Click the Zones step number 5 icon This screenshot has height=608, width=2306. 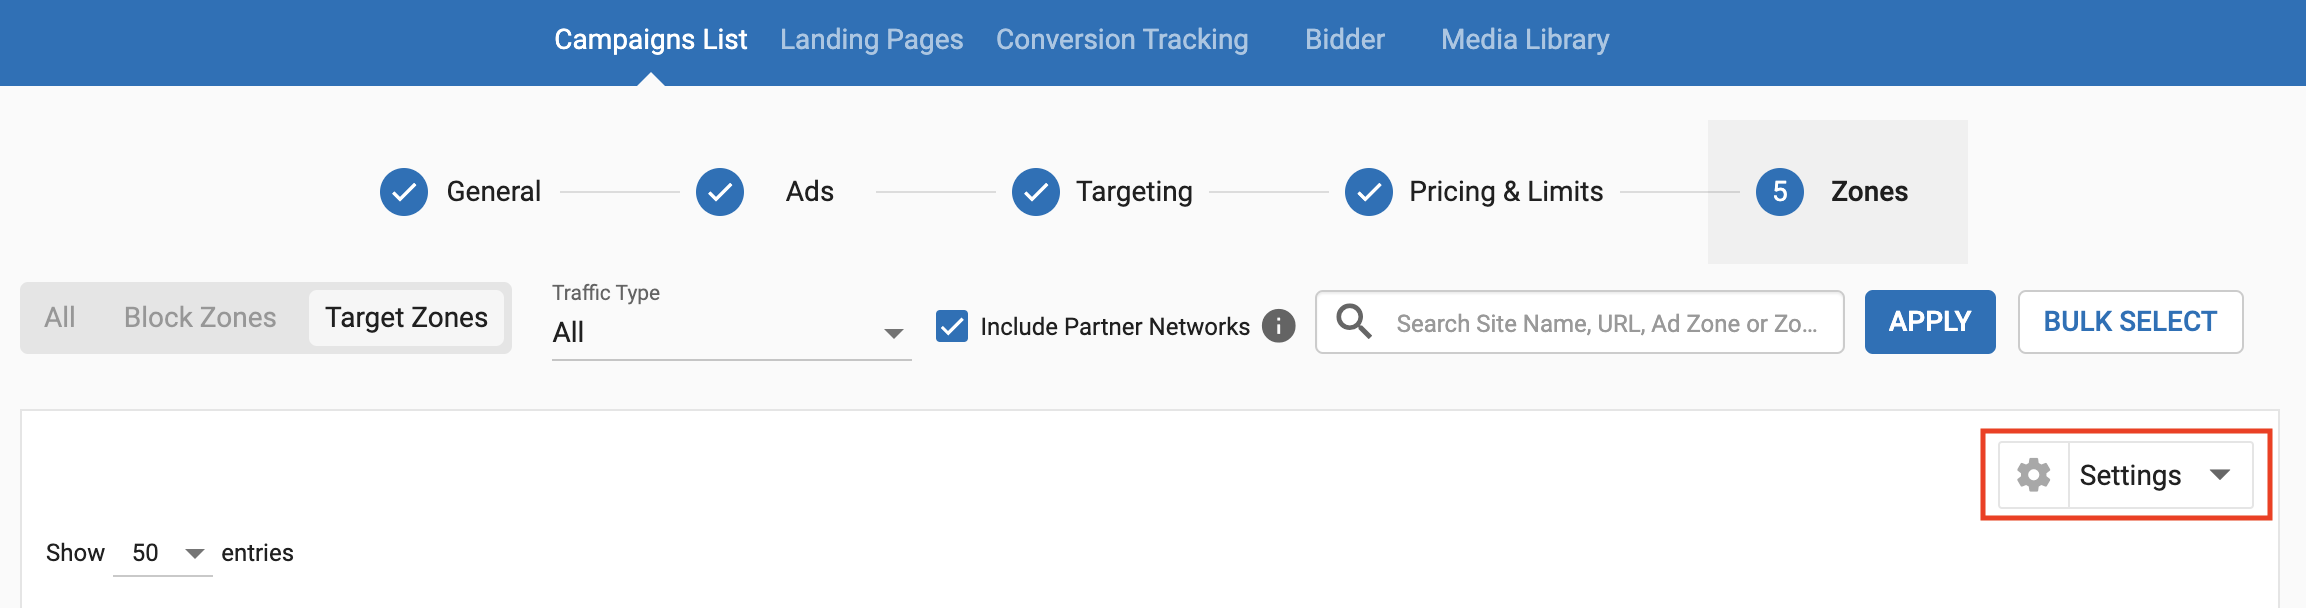point(1780,192)
